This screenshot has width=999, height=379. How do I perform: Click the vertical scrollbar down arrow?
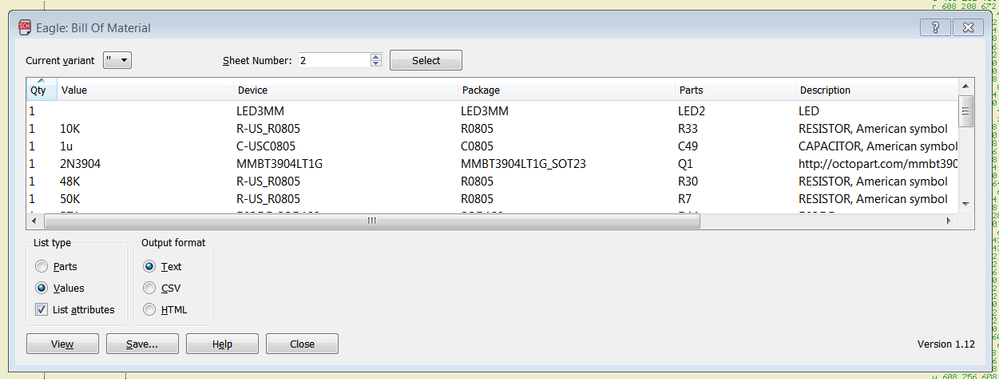pos(966,203)
